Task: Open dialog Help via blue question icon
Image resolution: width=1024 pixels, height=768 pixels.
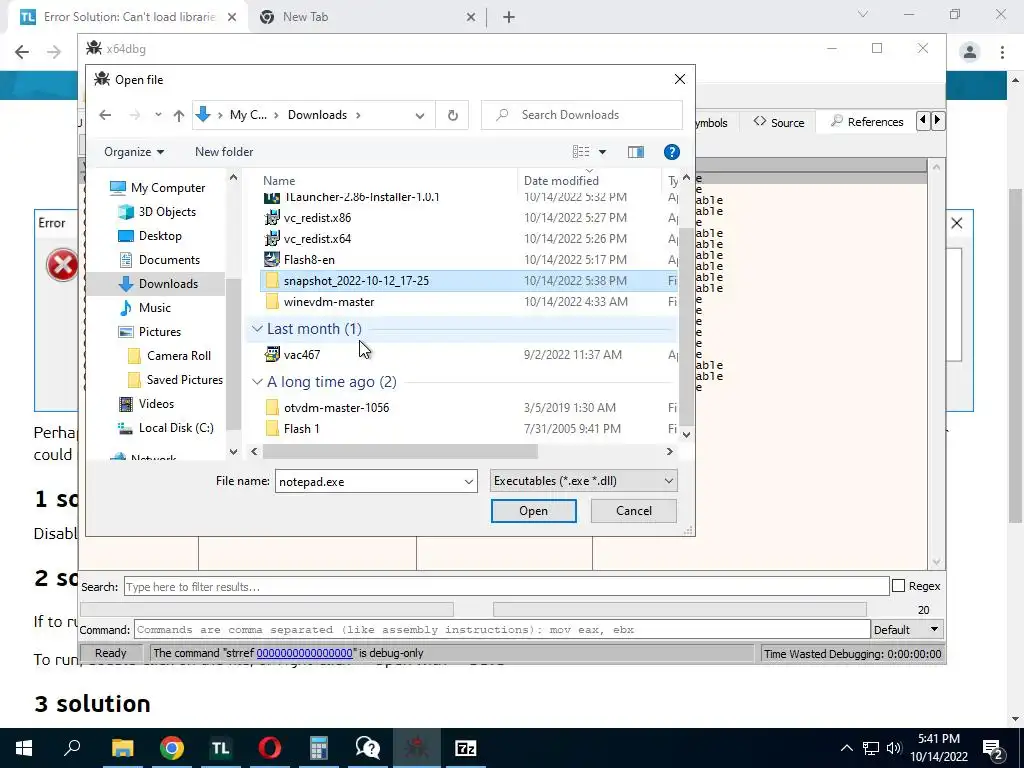Action: click(671, 152)
